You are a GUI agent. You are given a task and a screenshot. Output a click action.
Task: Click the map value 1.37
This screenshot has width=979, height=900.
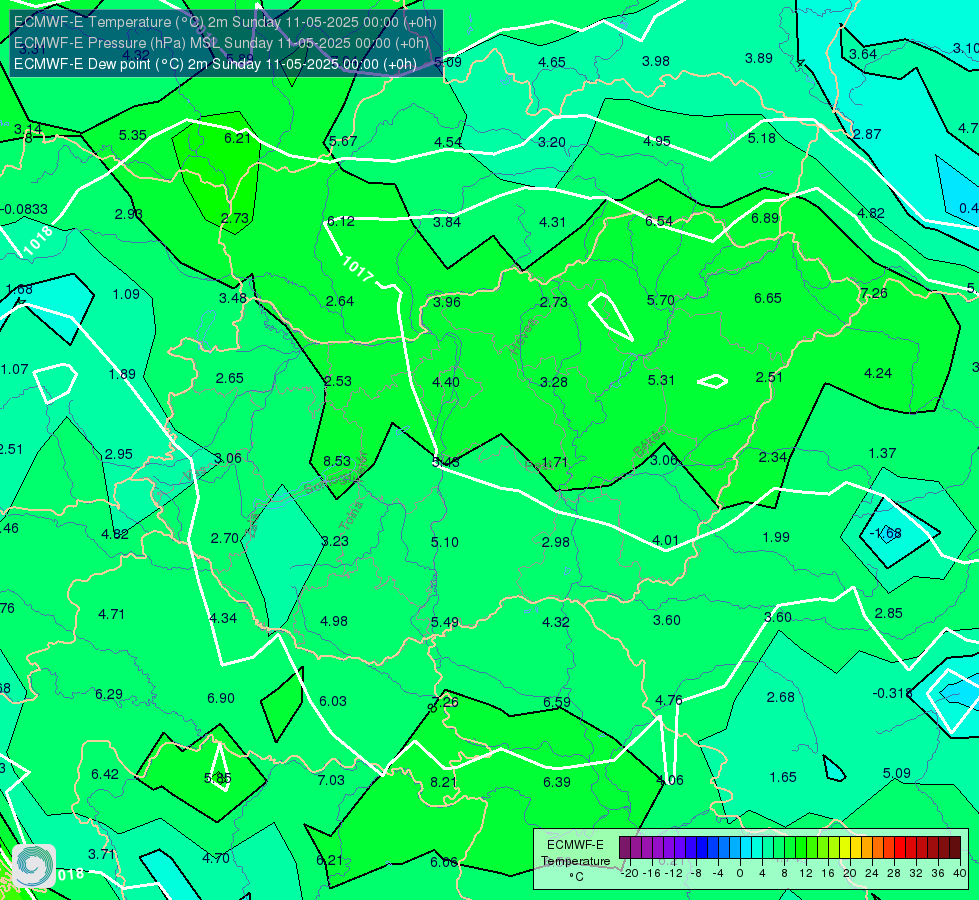(x=882, y=453)
